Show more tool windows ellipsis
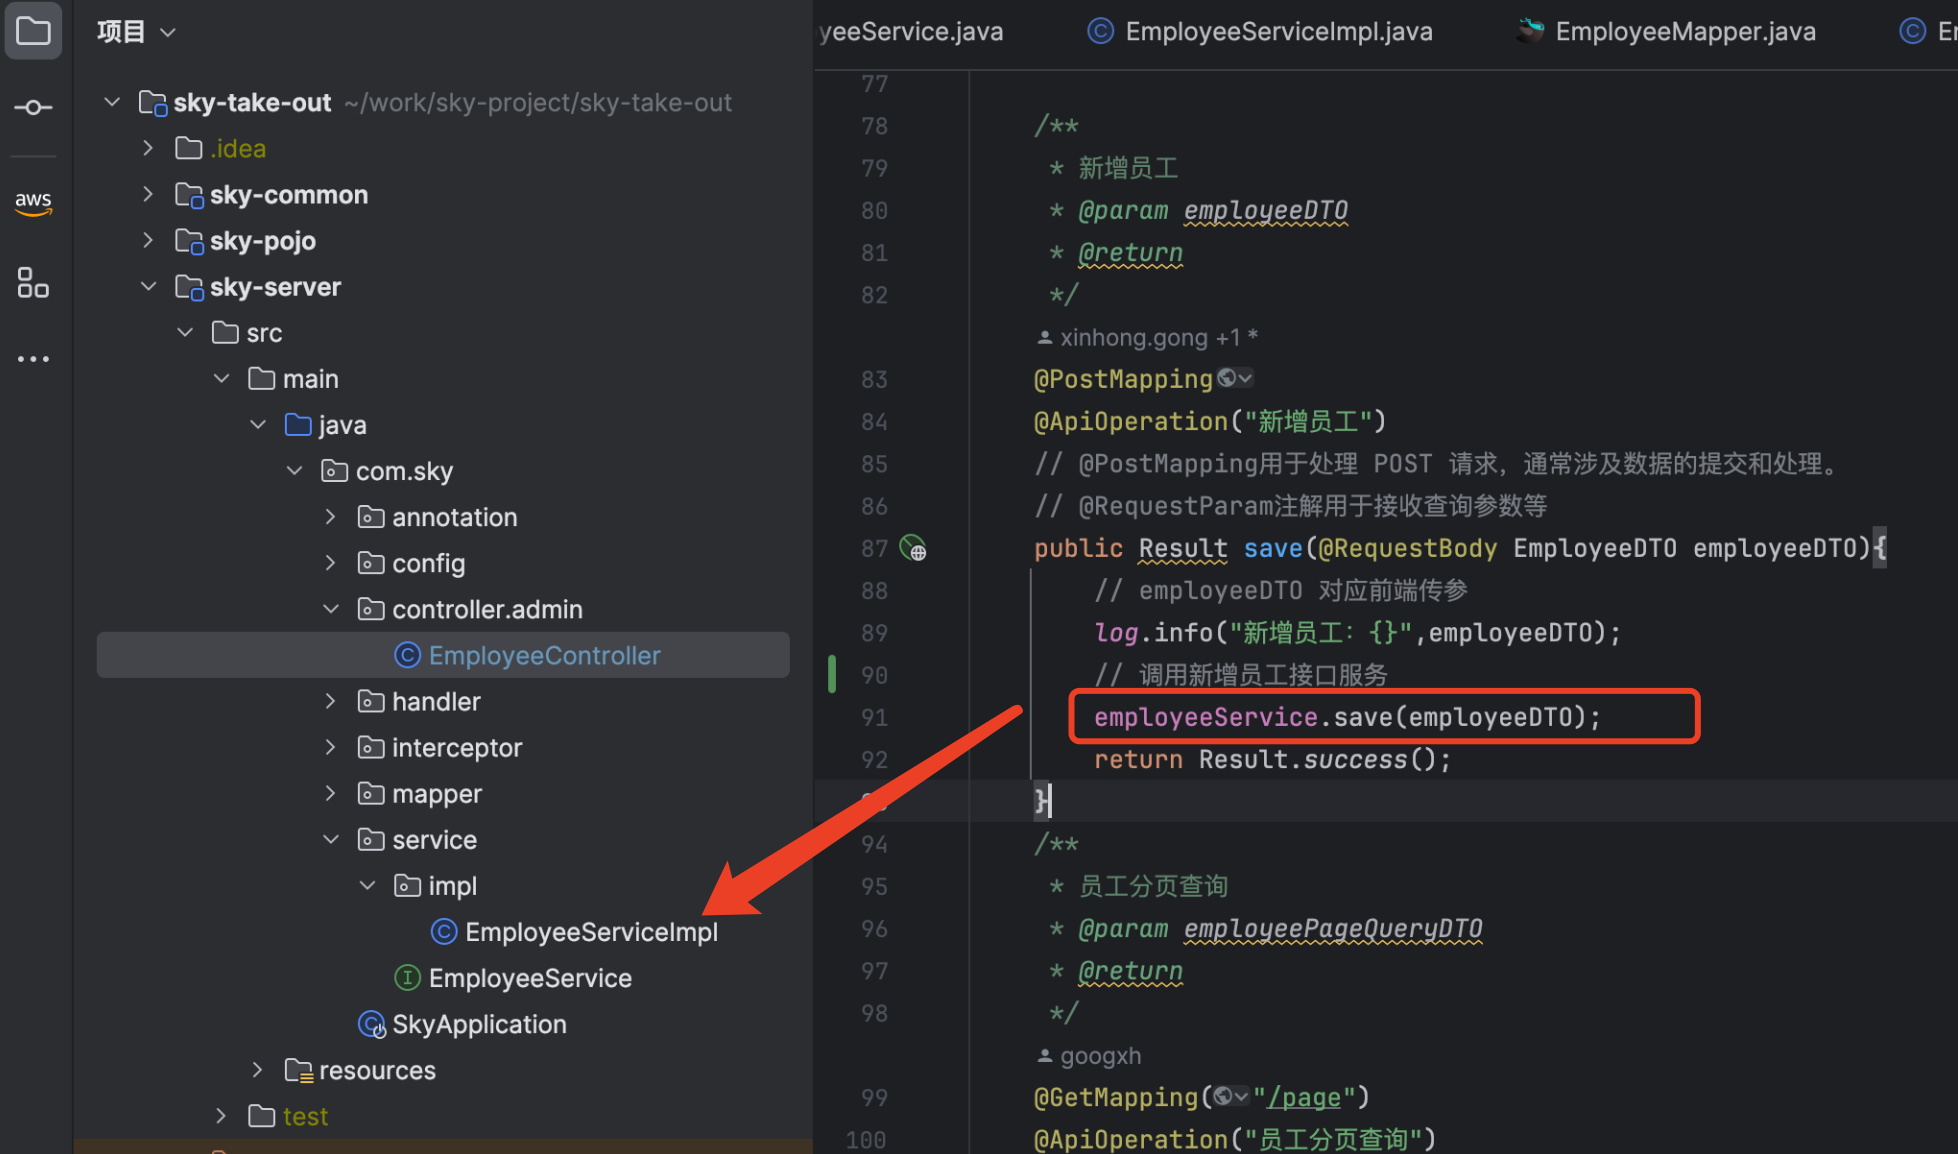Viewport: 1958px width, 1154px height. 33,358
